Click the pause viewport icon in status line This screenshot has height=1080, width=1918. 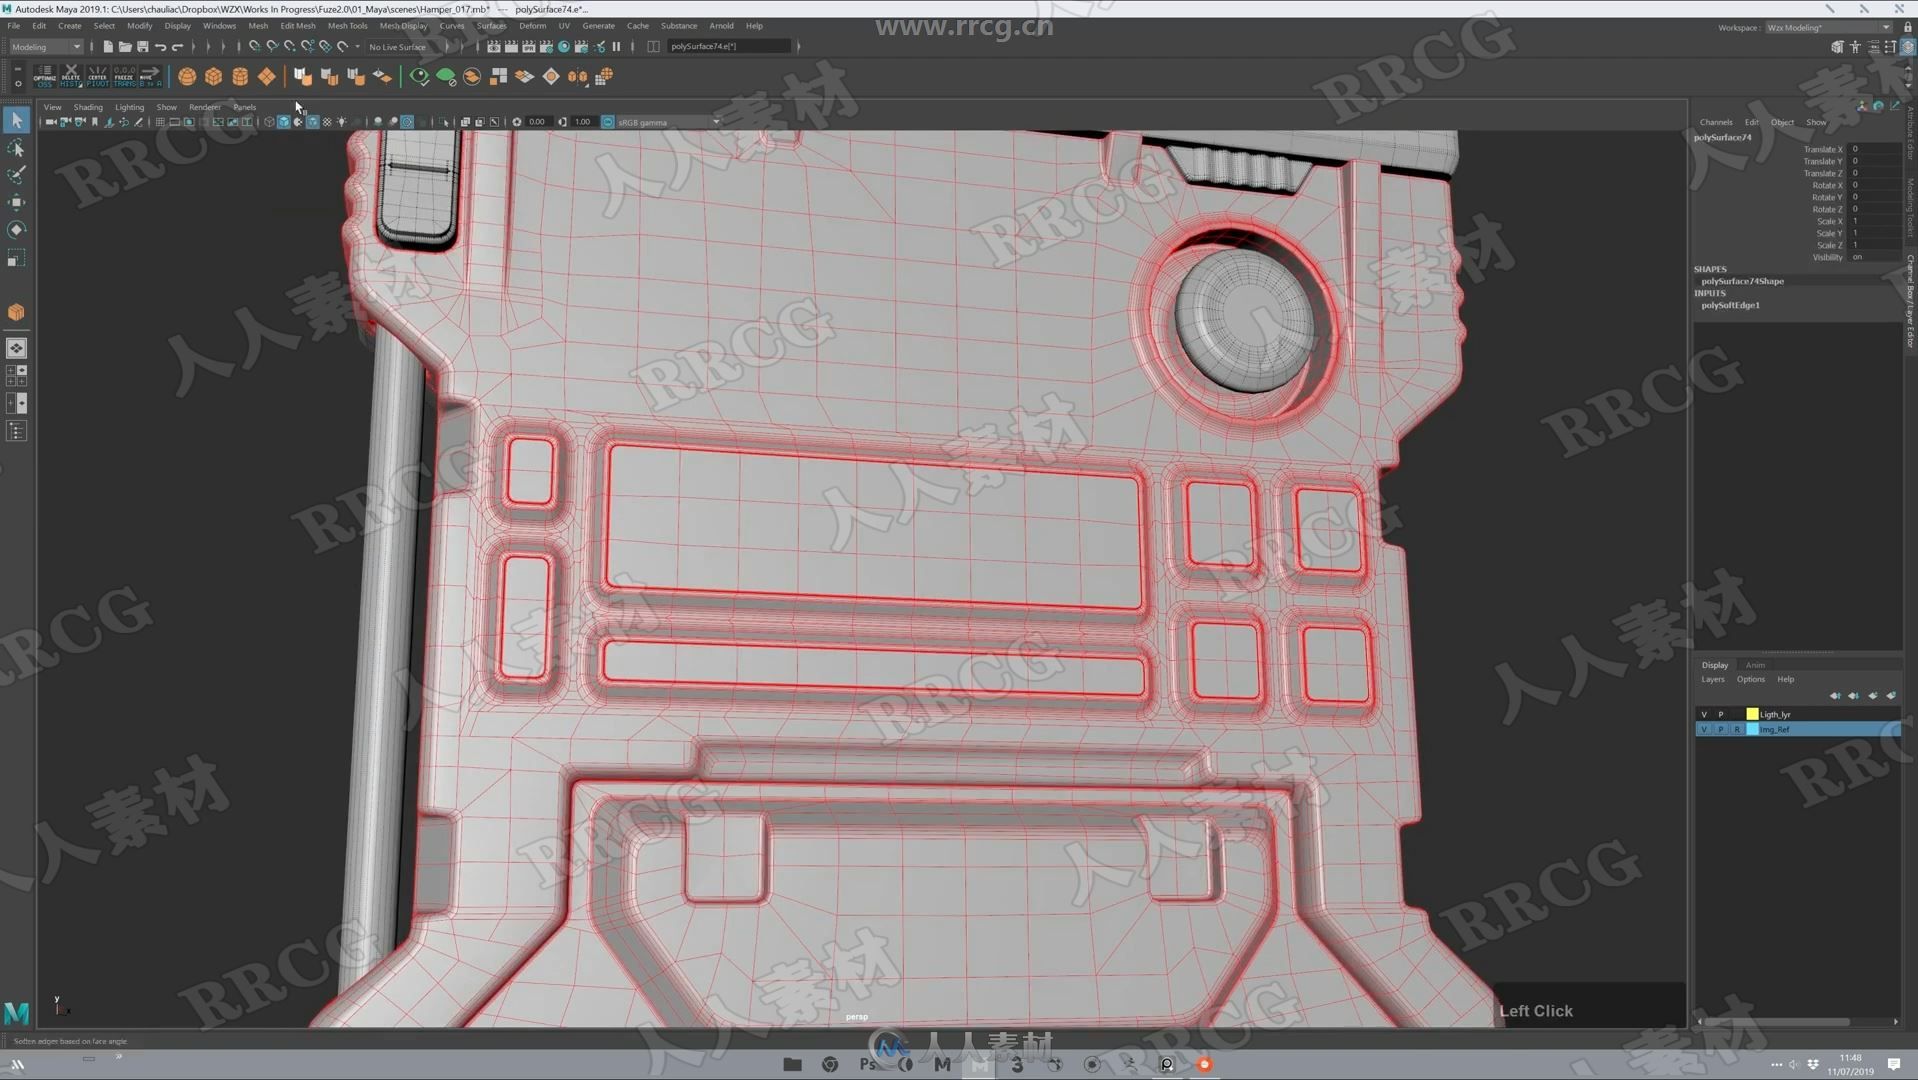[x=616, y=46]
